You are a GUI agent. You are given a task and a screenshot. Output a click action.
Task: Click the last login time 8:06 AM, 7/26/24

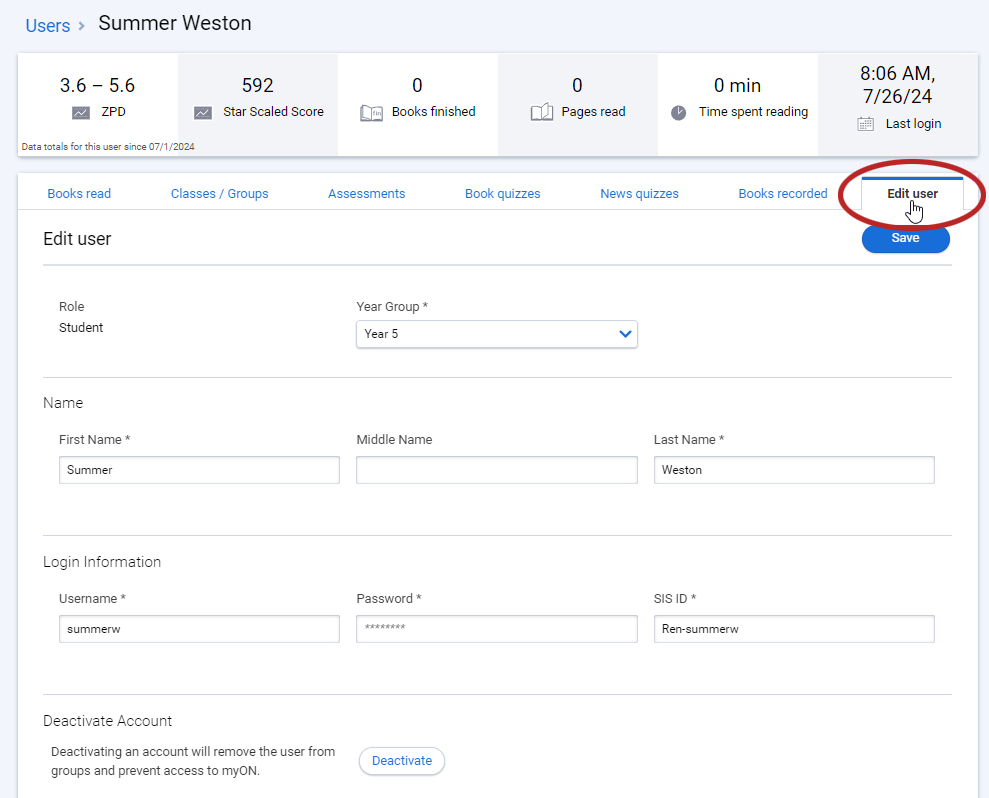point(897,85)
